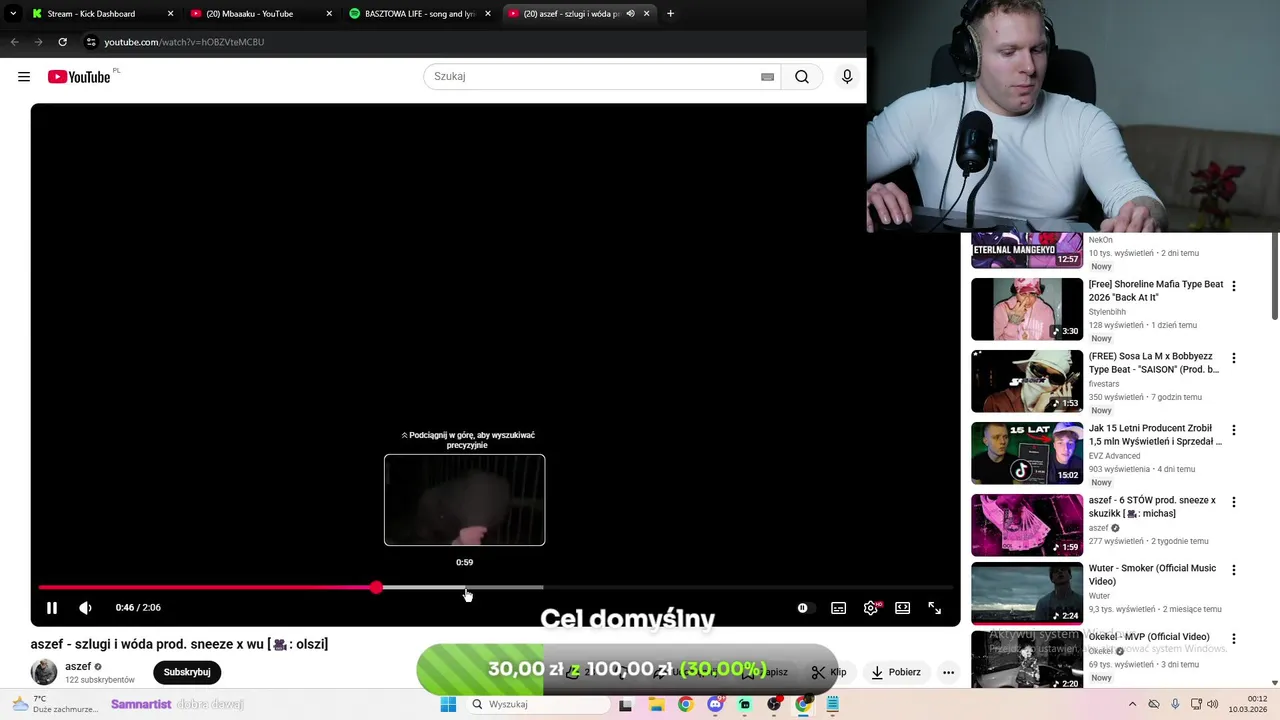Go to the YouTube home logo
Viewport: 1280px width, 720px height.
[x=79, y=77]
